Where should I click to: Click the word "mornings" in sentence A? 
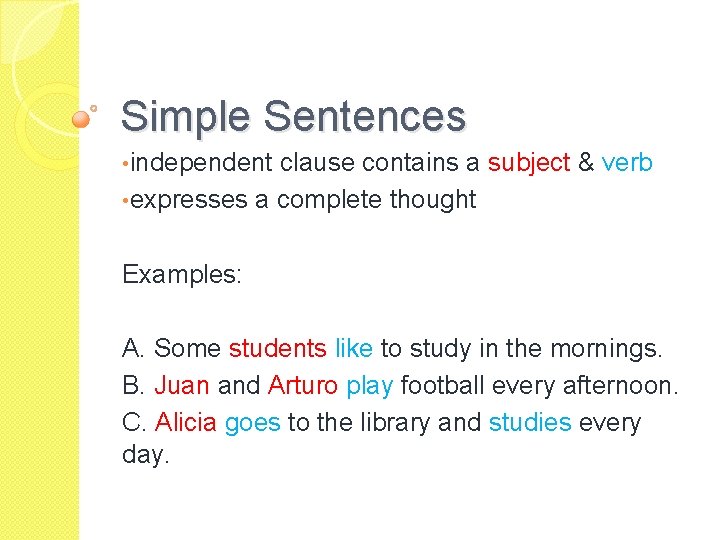[x=603, y=348]
